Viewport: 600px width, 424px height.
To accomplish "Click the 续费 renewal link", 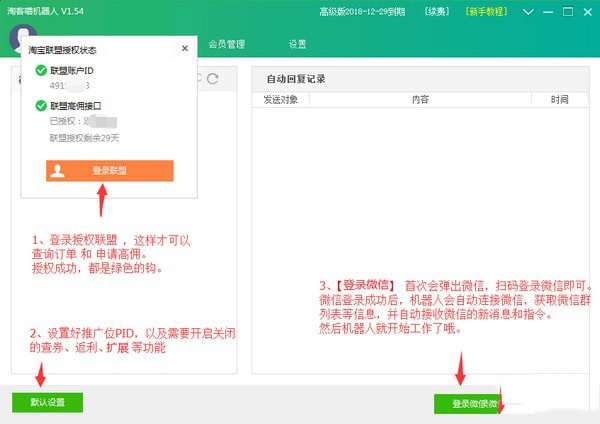I will (437, 12).
